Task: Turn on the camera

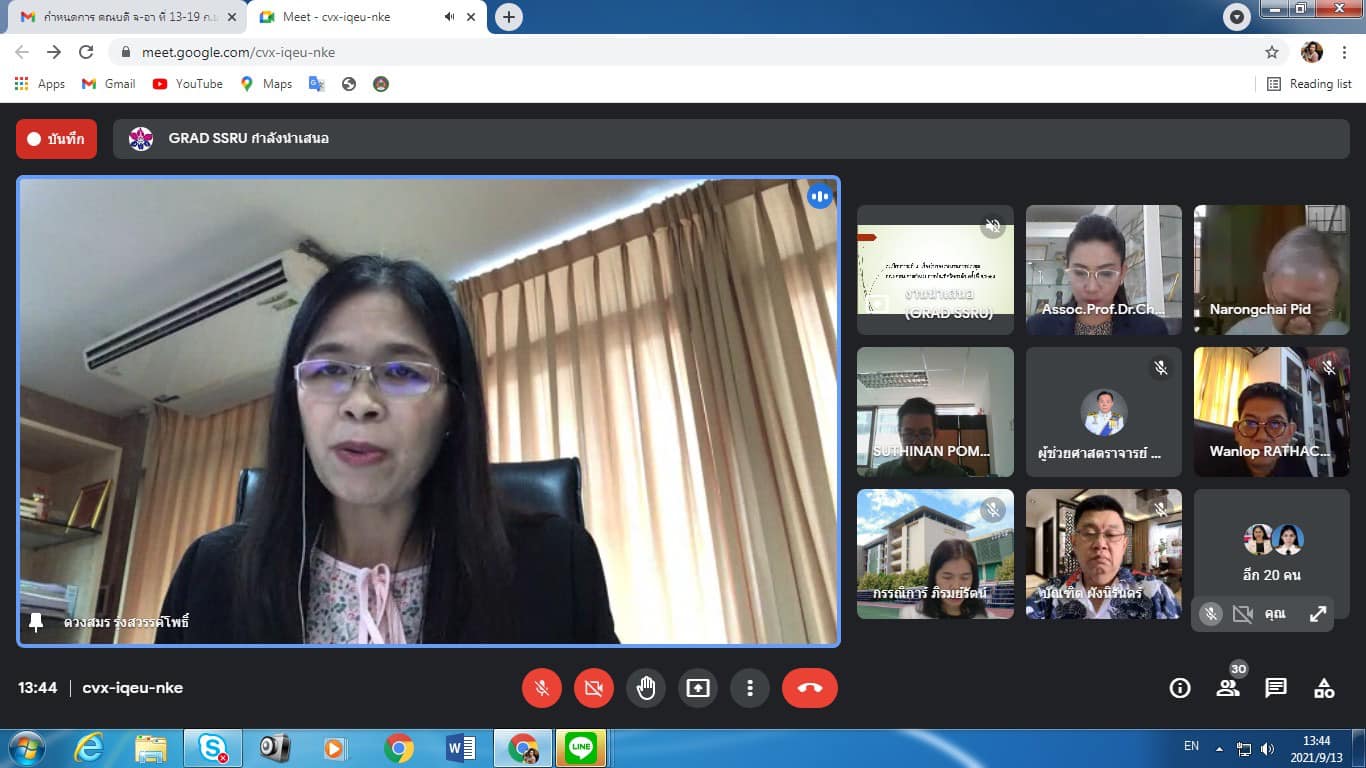Action: (594, 688)
